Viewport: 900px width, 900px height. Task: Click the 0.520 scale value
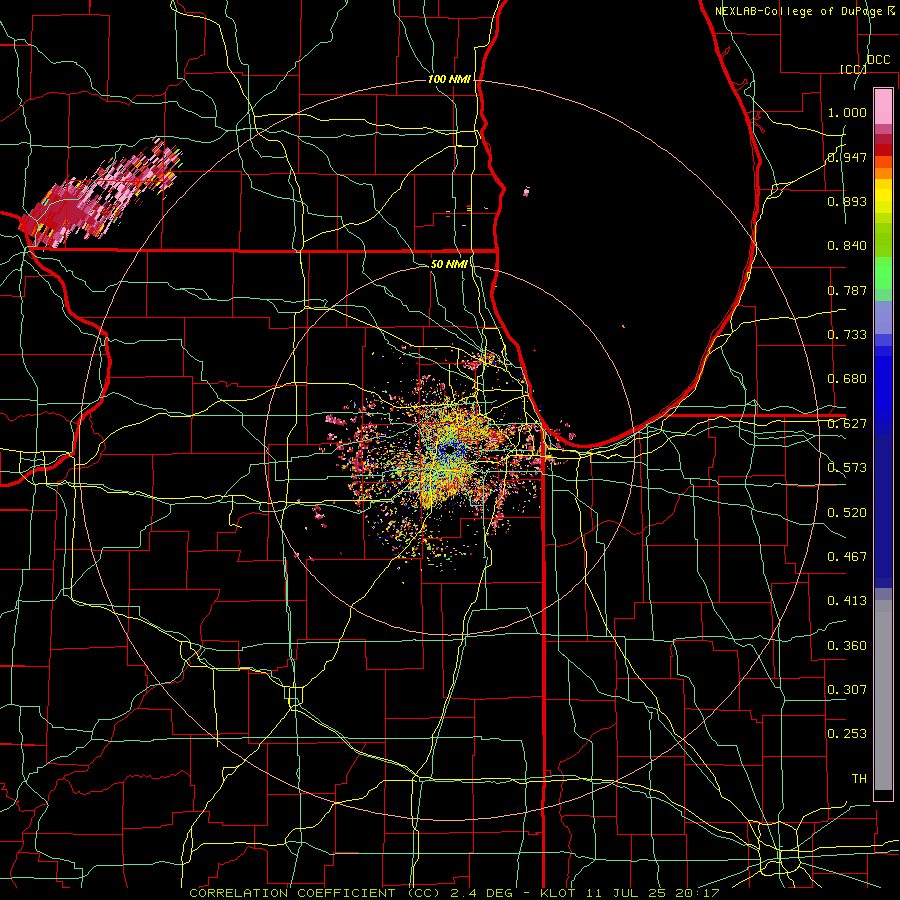click(x=847, y=513)
